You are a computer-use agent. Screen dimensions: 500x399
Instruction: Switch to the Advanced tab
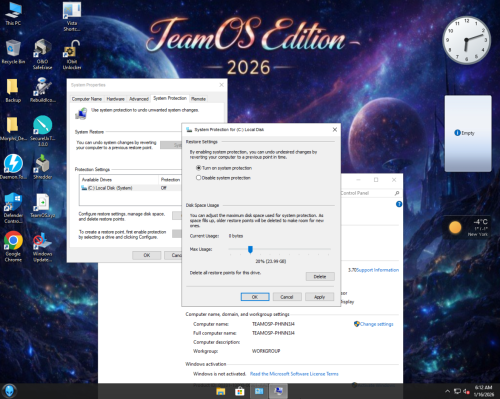(x=139, y=99)
